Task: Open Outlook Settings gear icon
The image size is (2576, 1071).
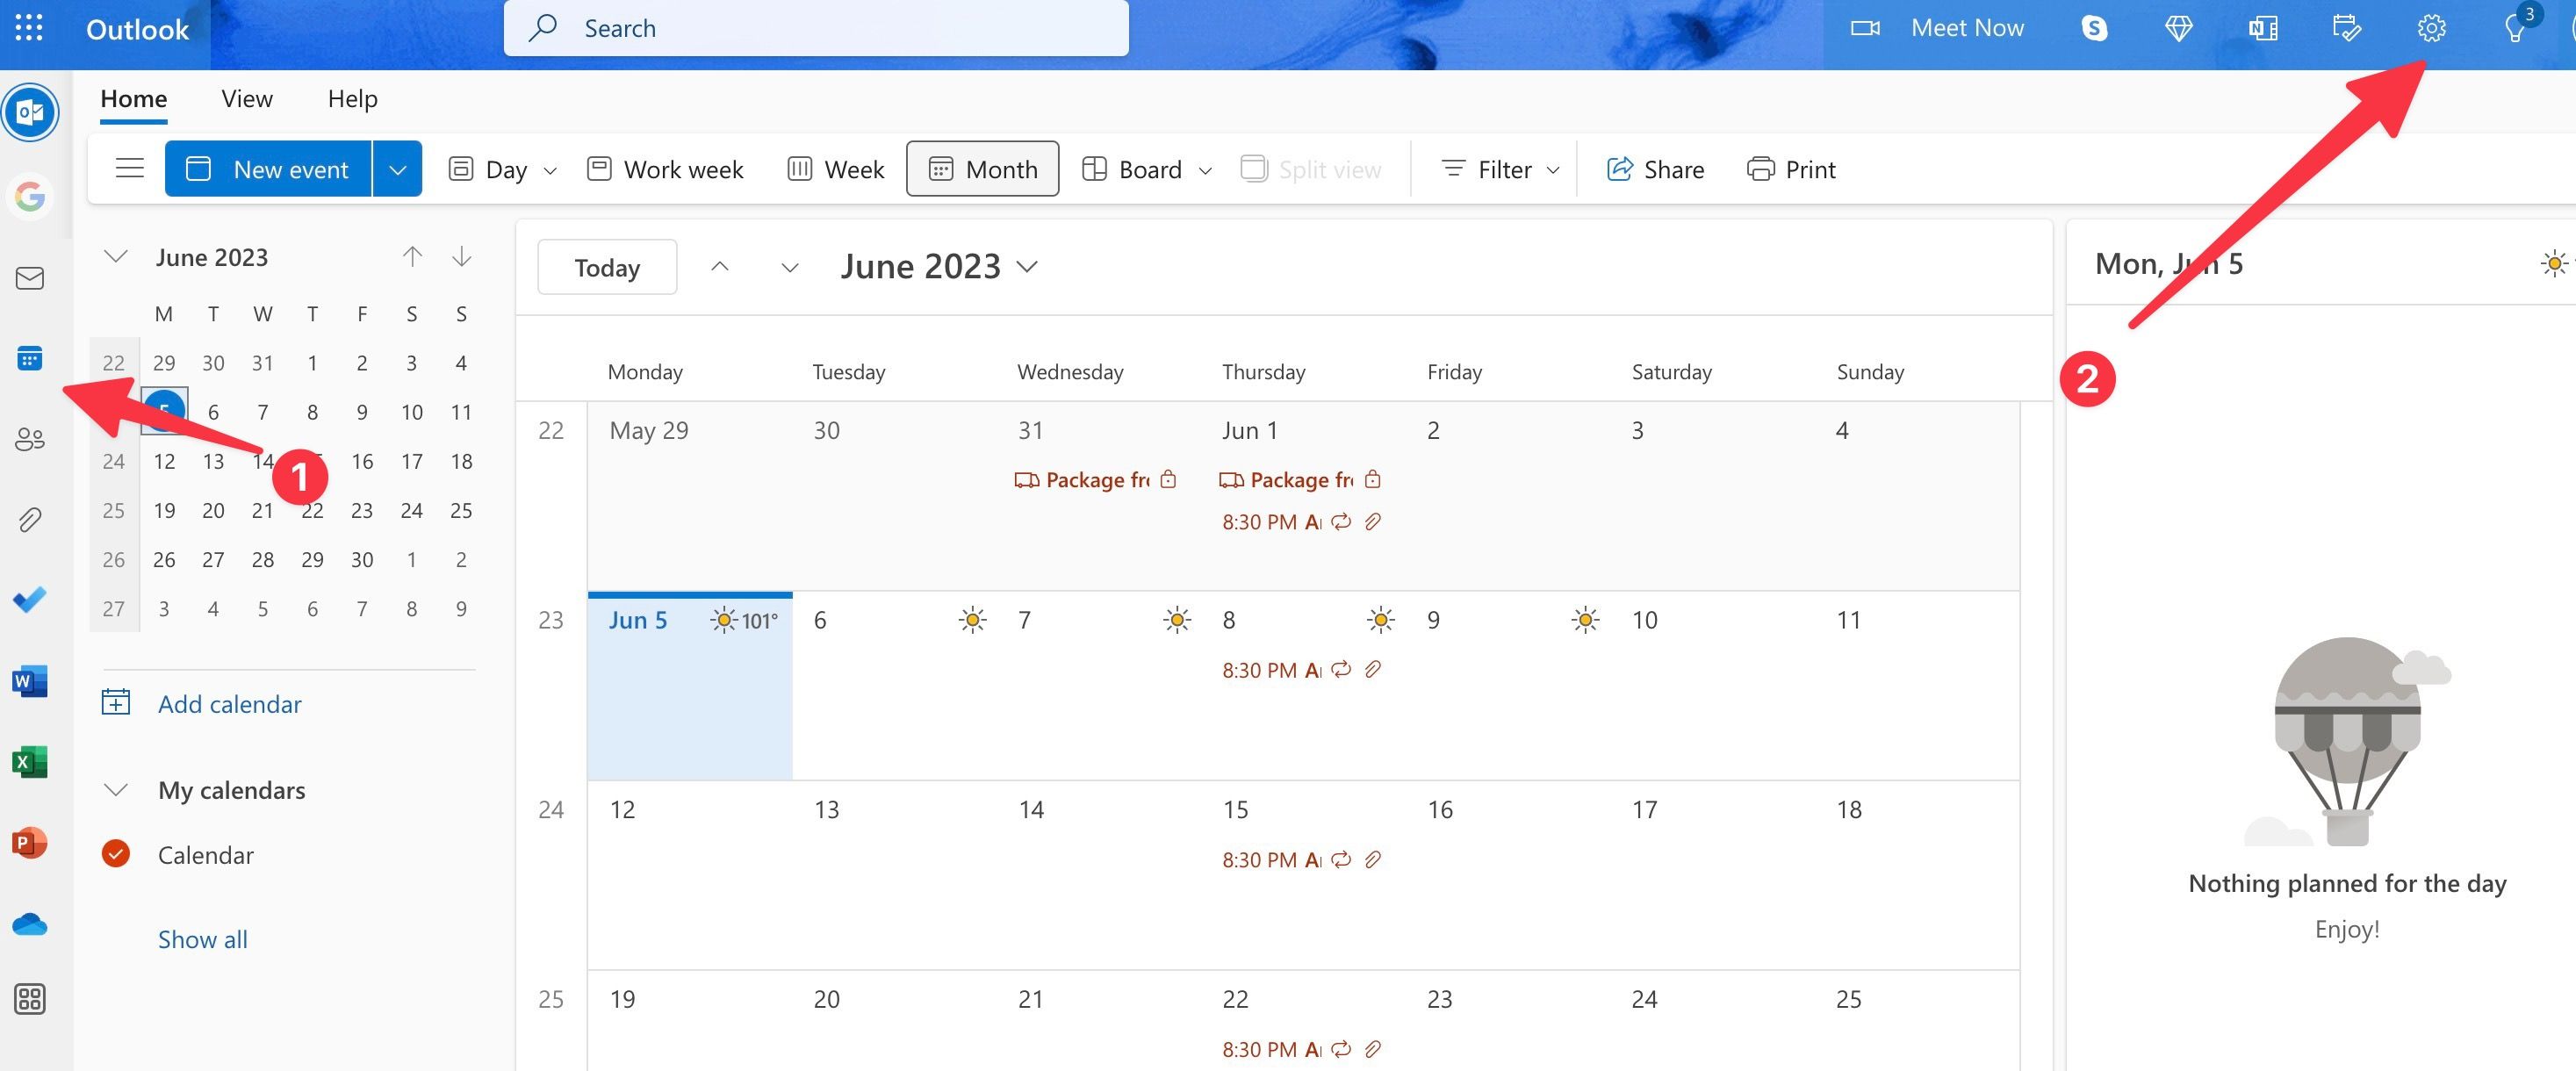Action: tap(2429, 25)
